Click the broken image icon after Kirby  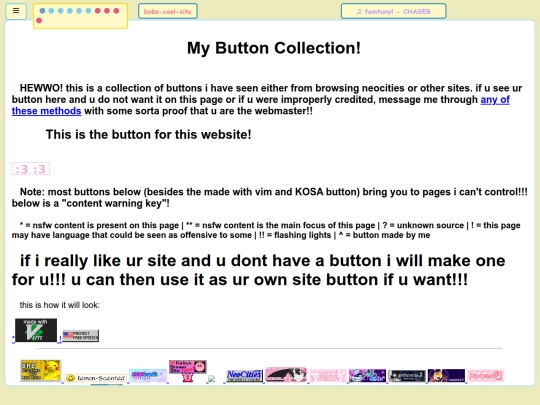click(x=212, y=379)
